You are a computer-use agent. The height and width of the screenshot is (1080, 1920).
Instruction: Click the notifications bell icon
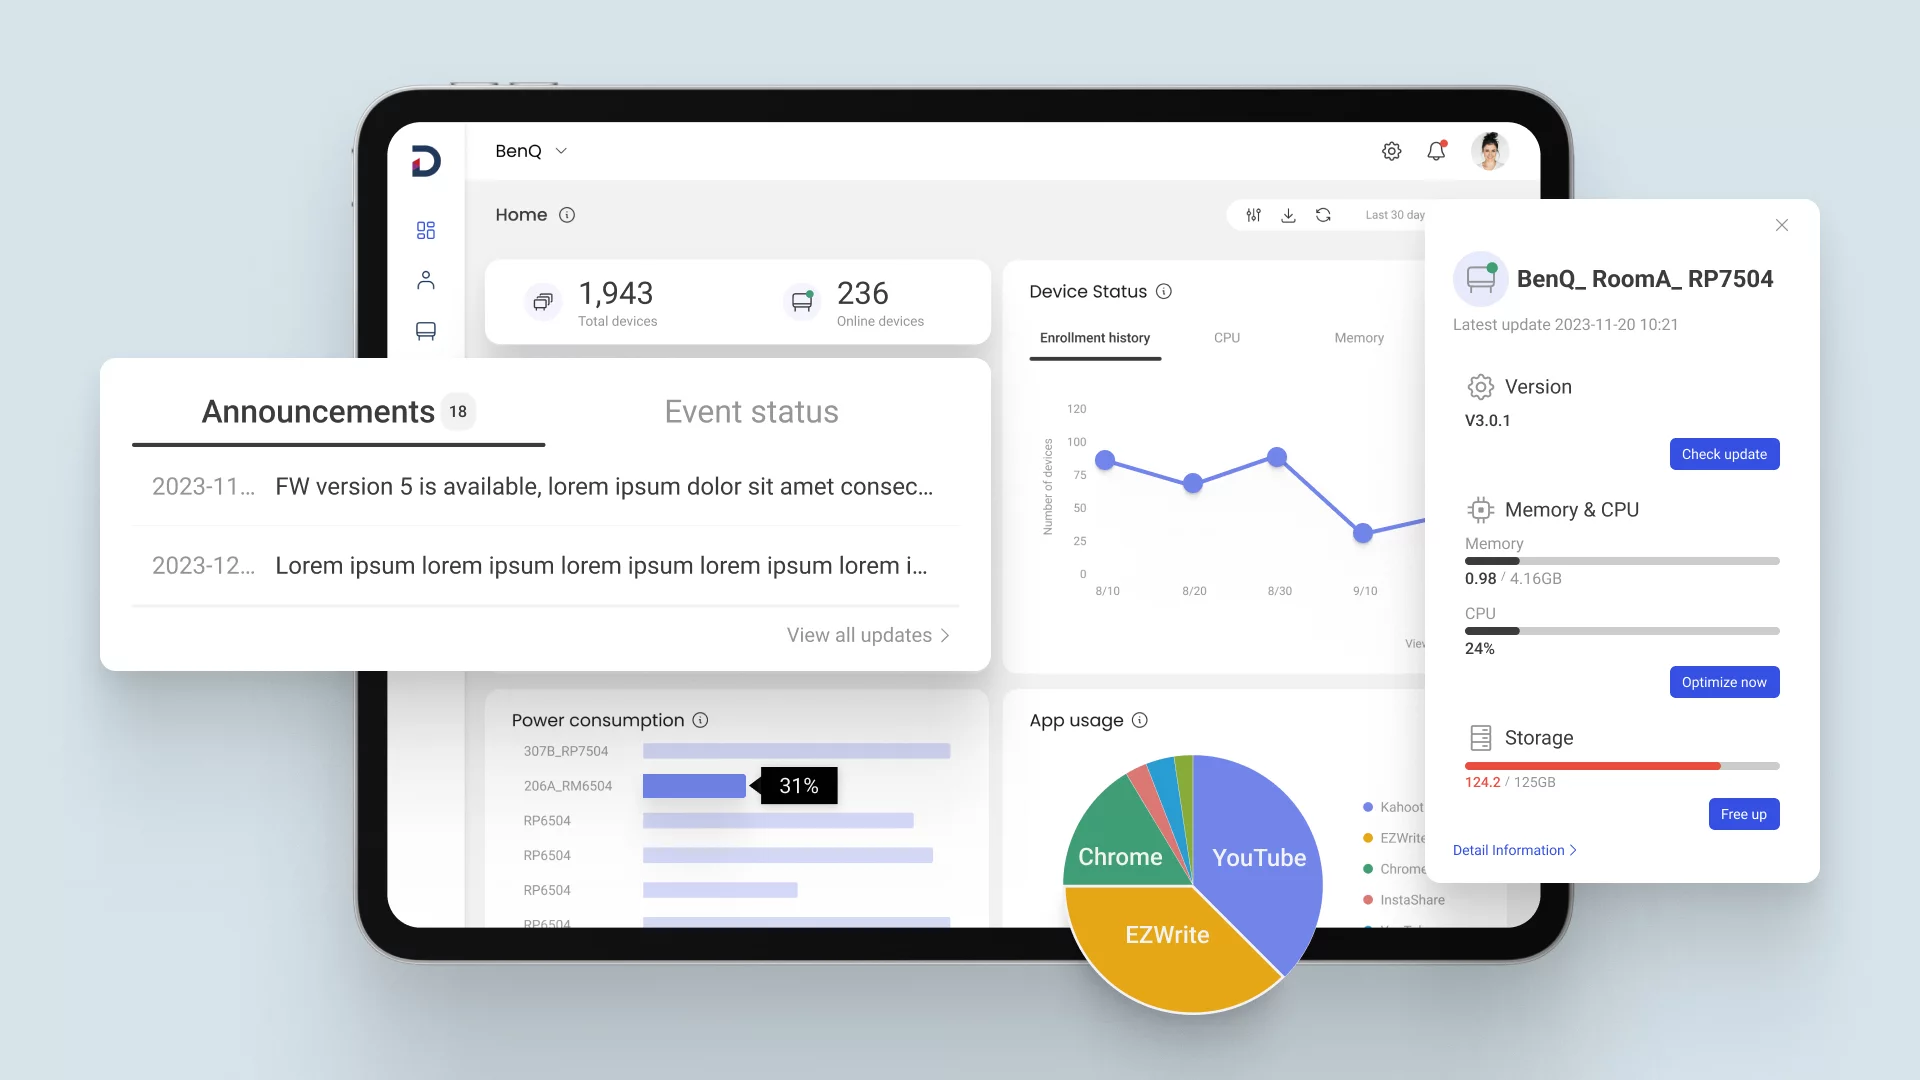pos(1436,149)
